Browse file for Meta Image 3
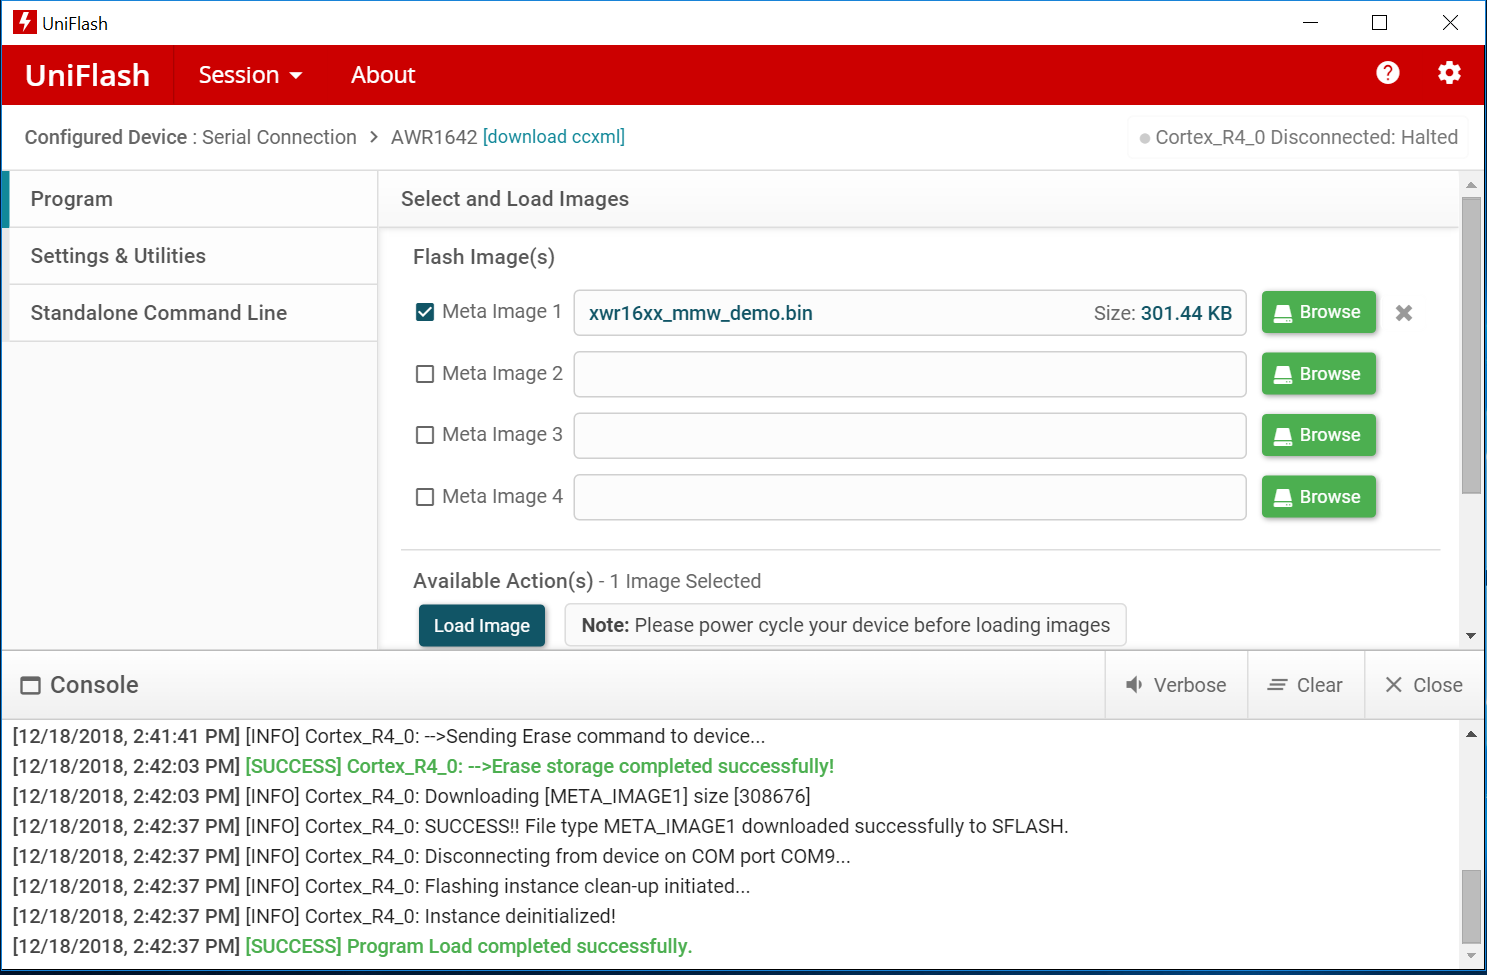Screen dimensions: 1487x975 click(x=1318, y=435)
